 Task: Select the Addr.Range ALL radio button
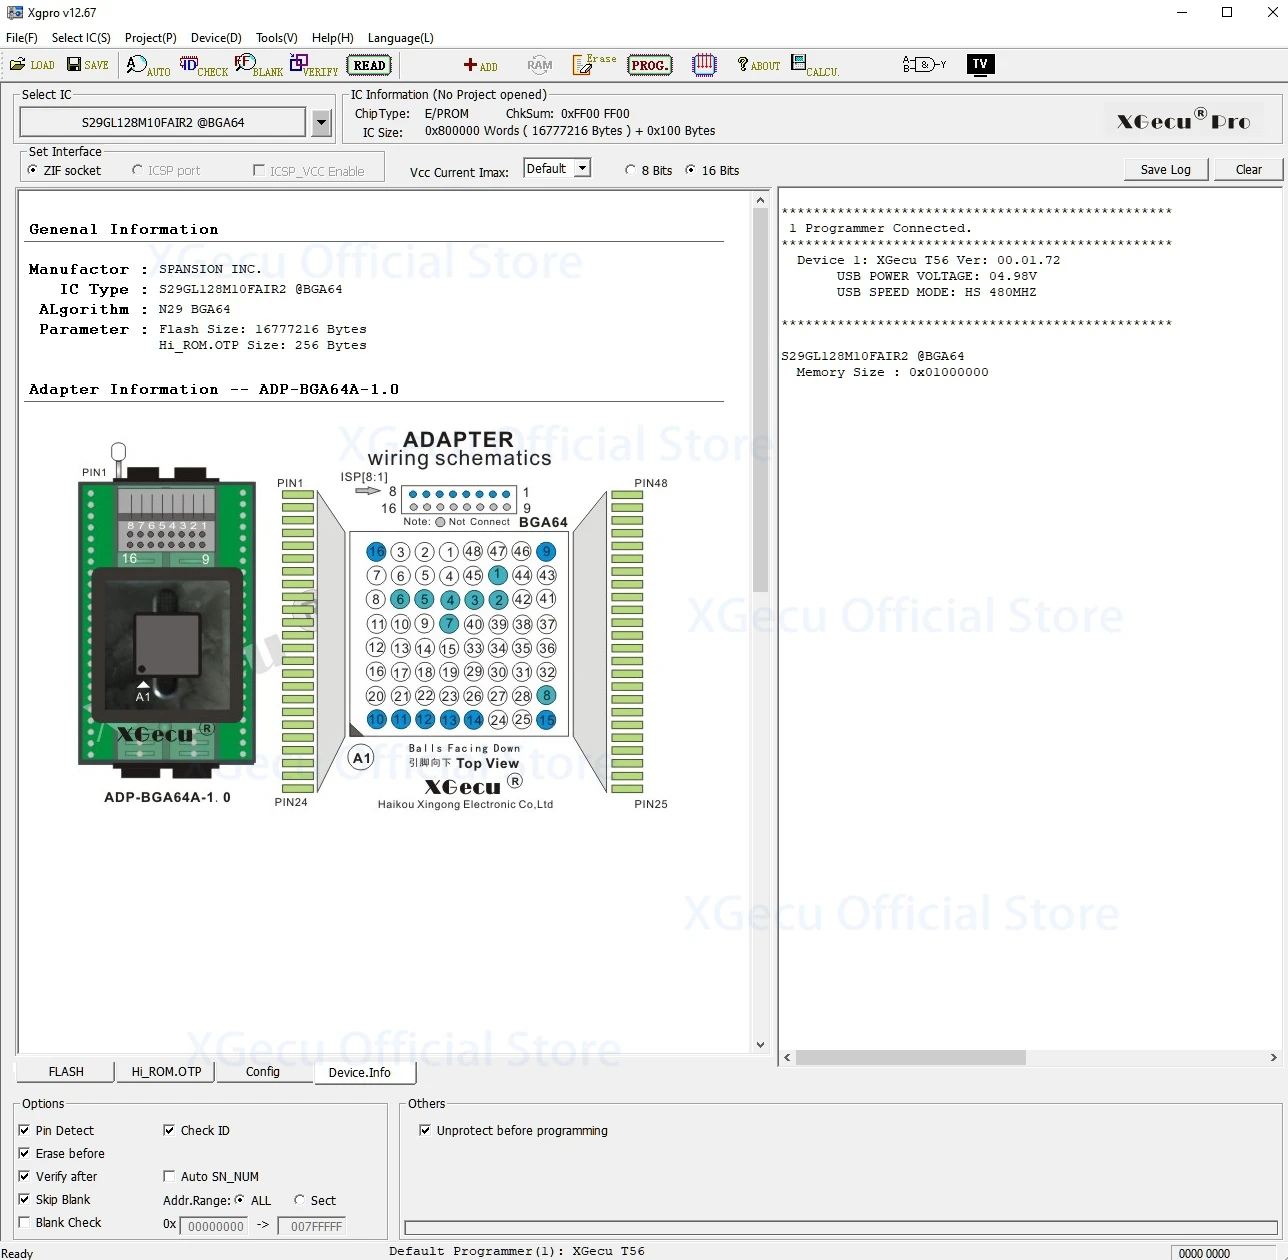(240, 1200)
